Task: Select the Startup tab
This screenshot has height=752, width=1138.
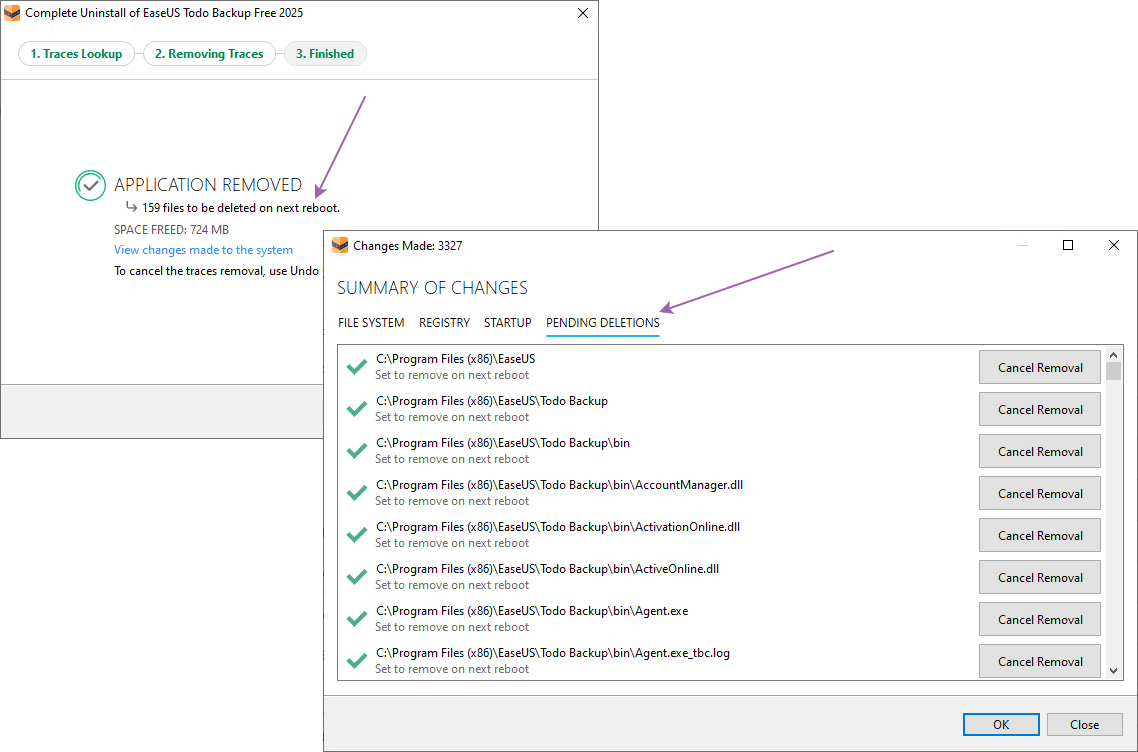Action: pyautogui.click(x=507, y=323)
